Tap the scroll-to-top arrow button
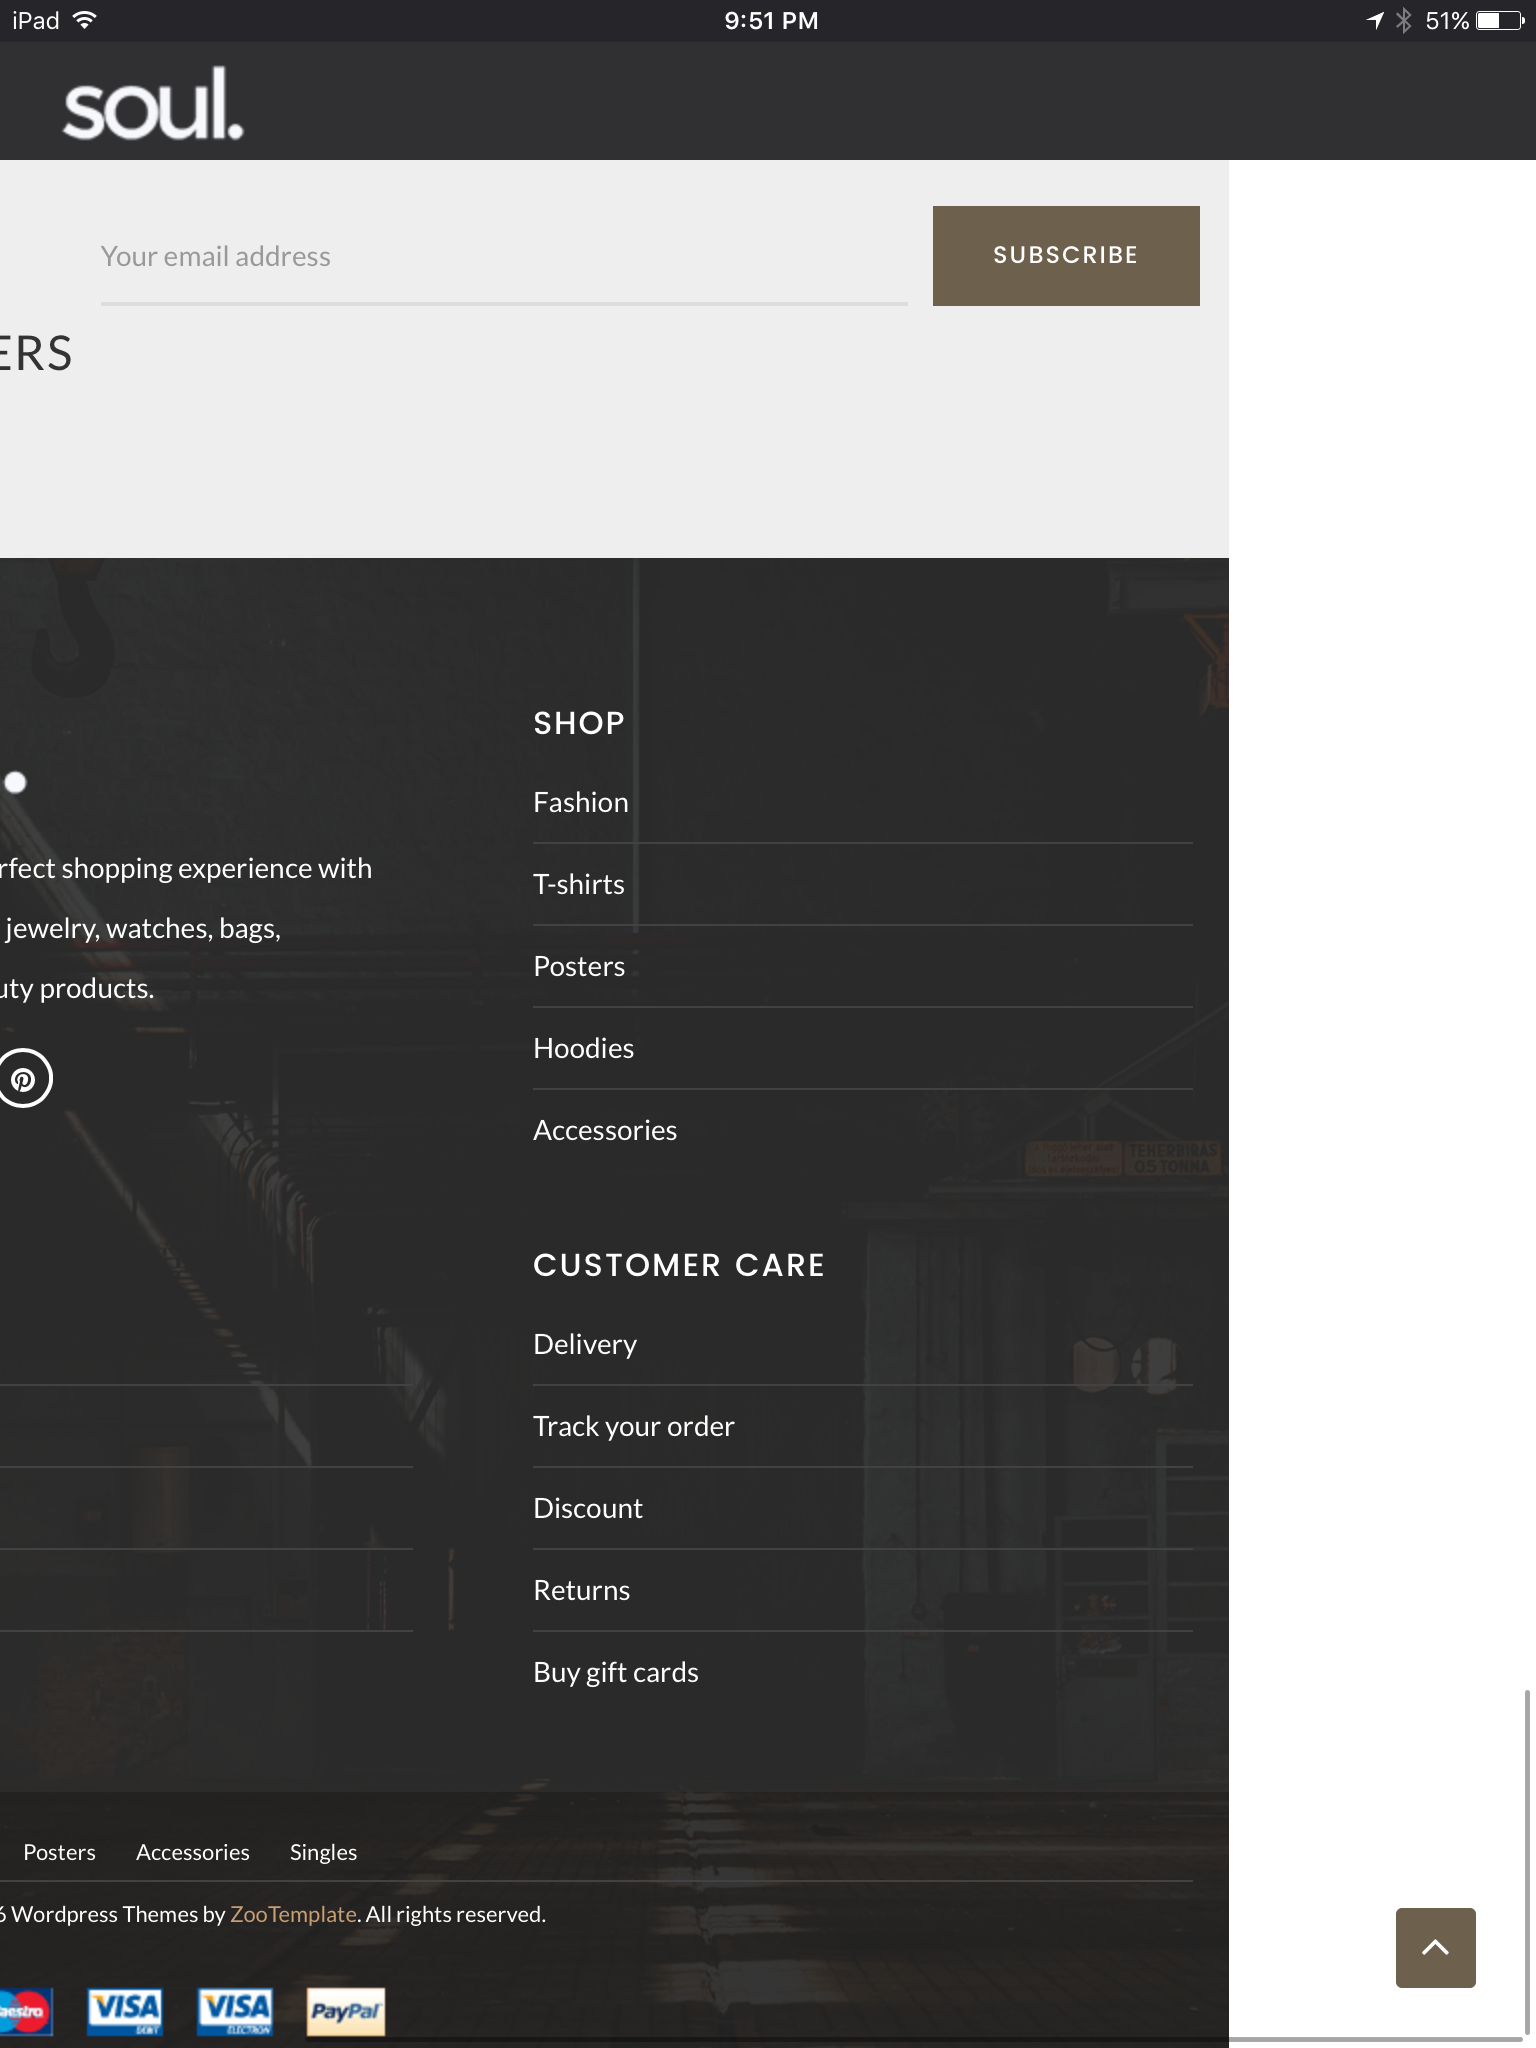This screenshot has width=1536, height=2048. [1435, 1947]
